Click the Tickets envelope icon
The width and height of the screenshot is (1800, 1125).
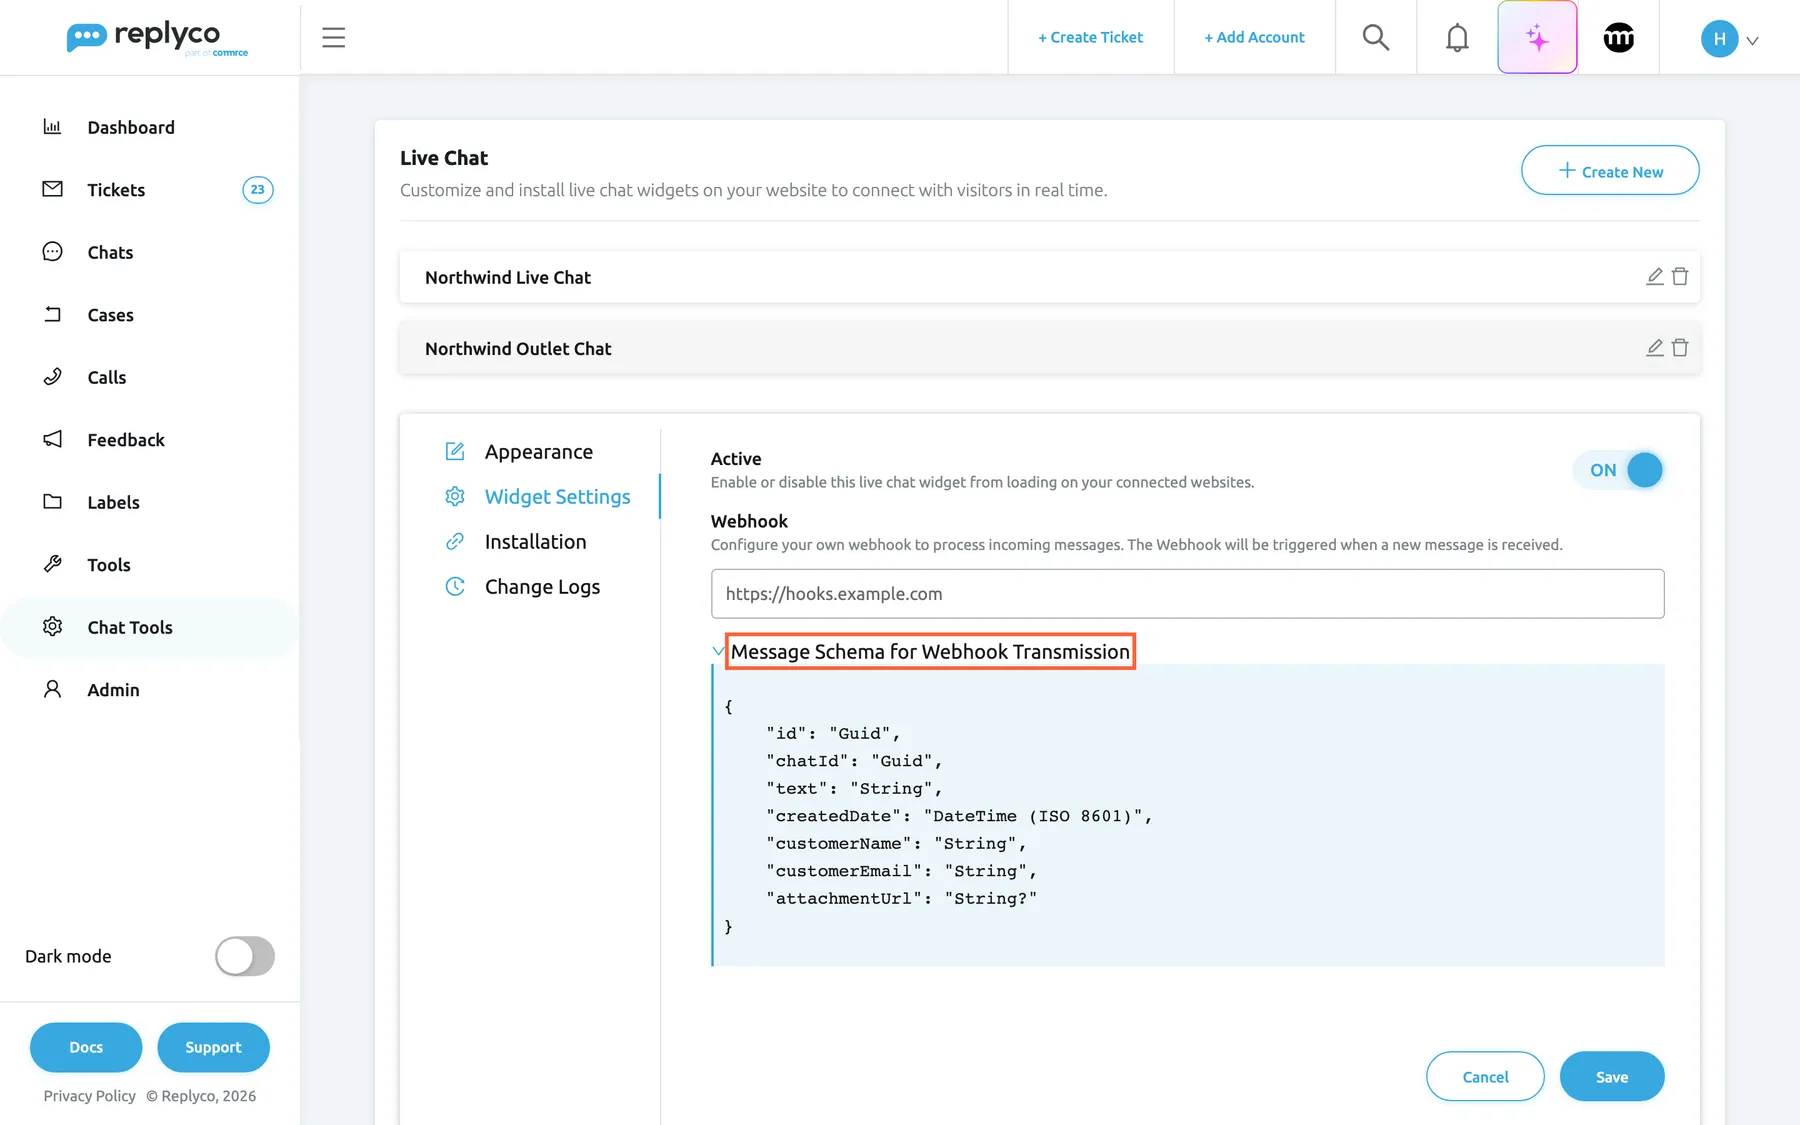[x=52, y=189]
